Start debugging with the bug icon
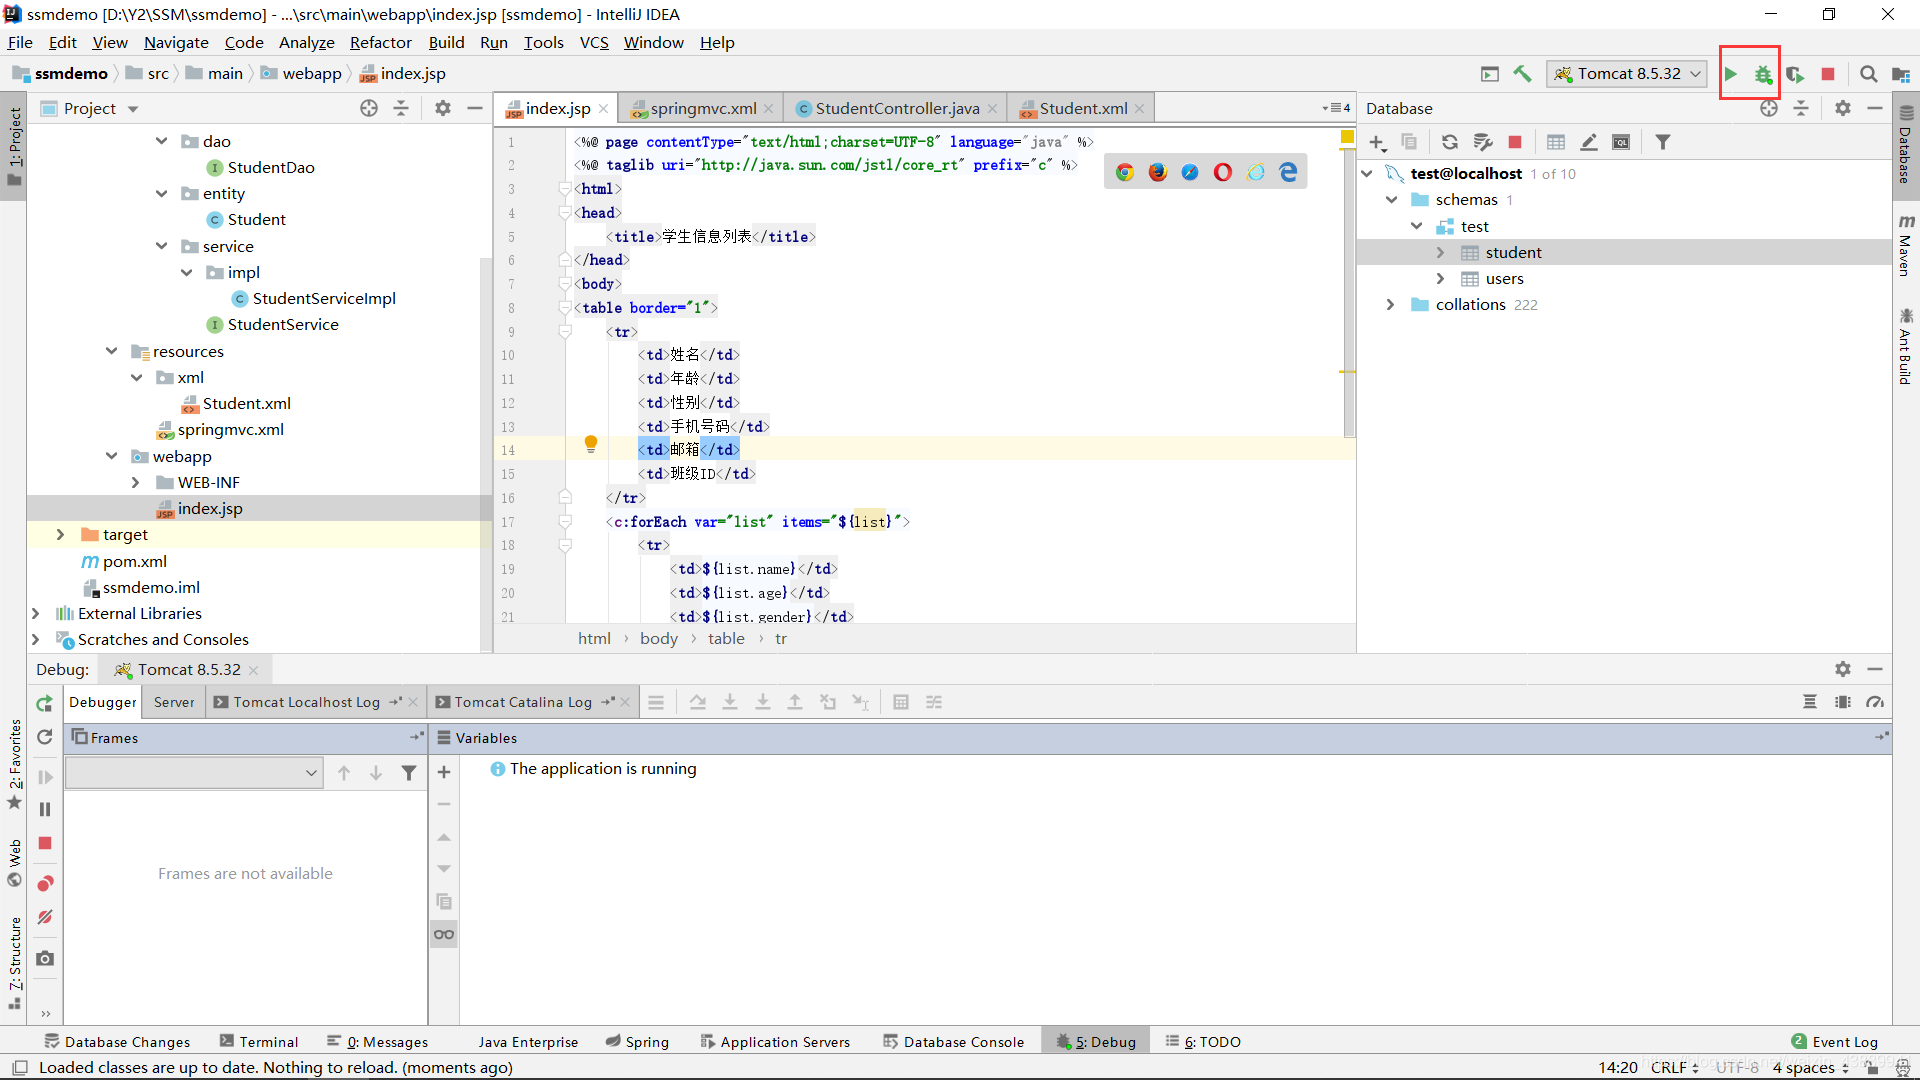 click(1763, 74)
